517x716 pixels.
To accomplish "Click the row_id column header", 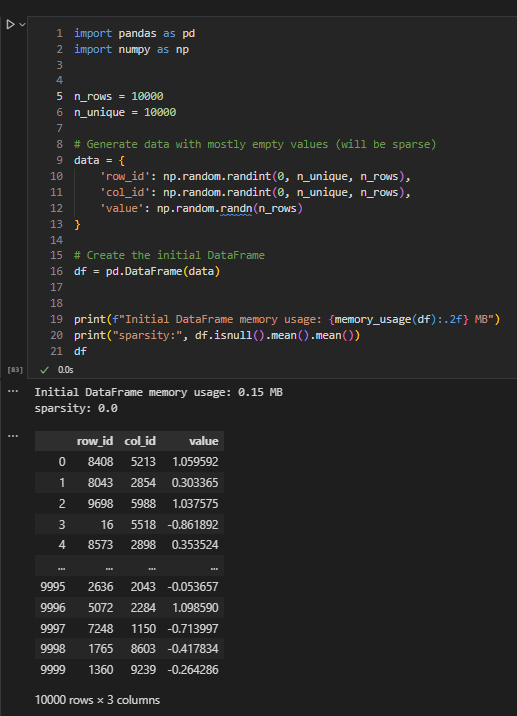I will (95, 441).
